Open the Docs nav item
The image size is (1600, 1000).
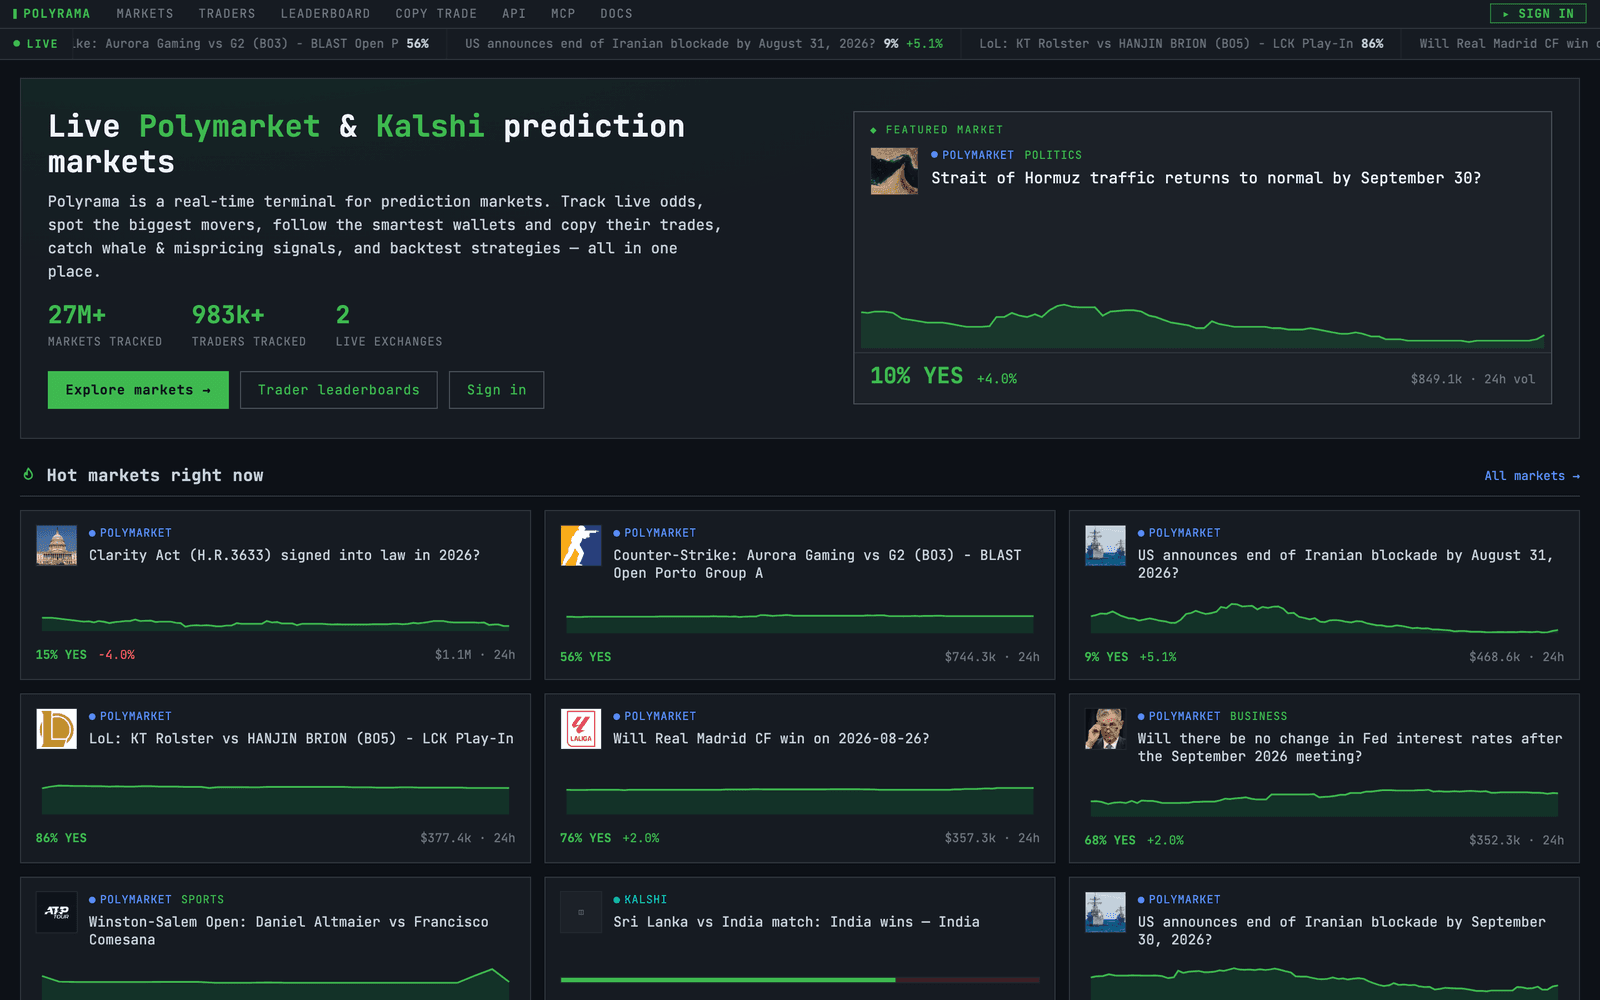[x=616, y=14]
